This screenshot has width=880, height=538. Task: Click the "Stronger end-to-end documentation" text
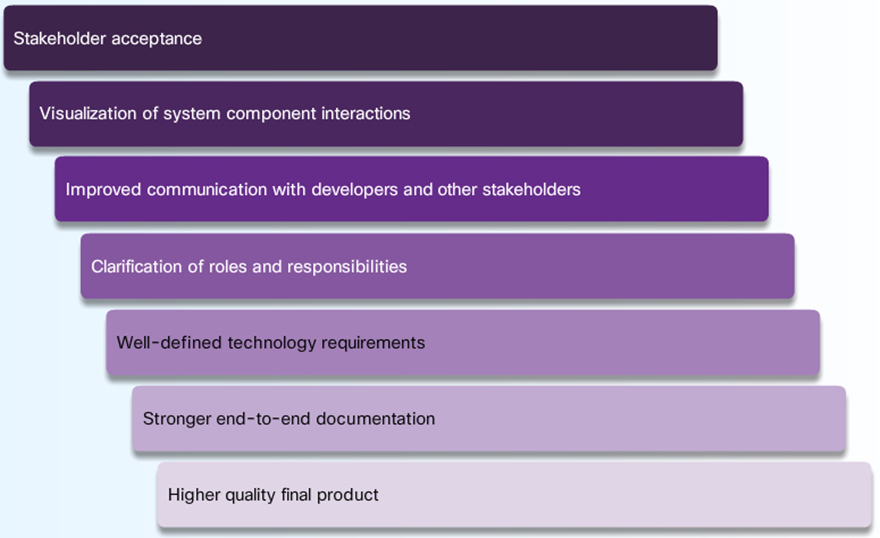(x=288, y=419)
